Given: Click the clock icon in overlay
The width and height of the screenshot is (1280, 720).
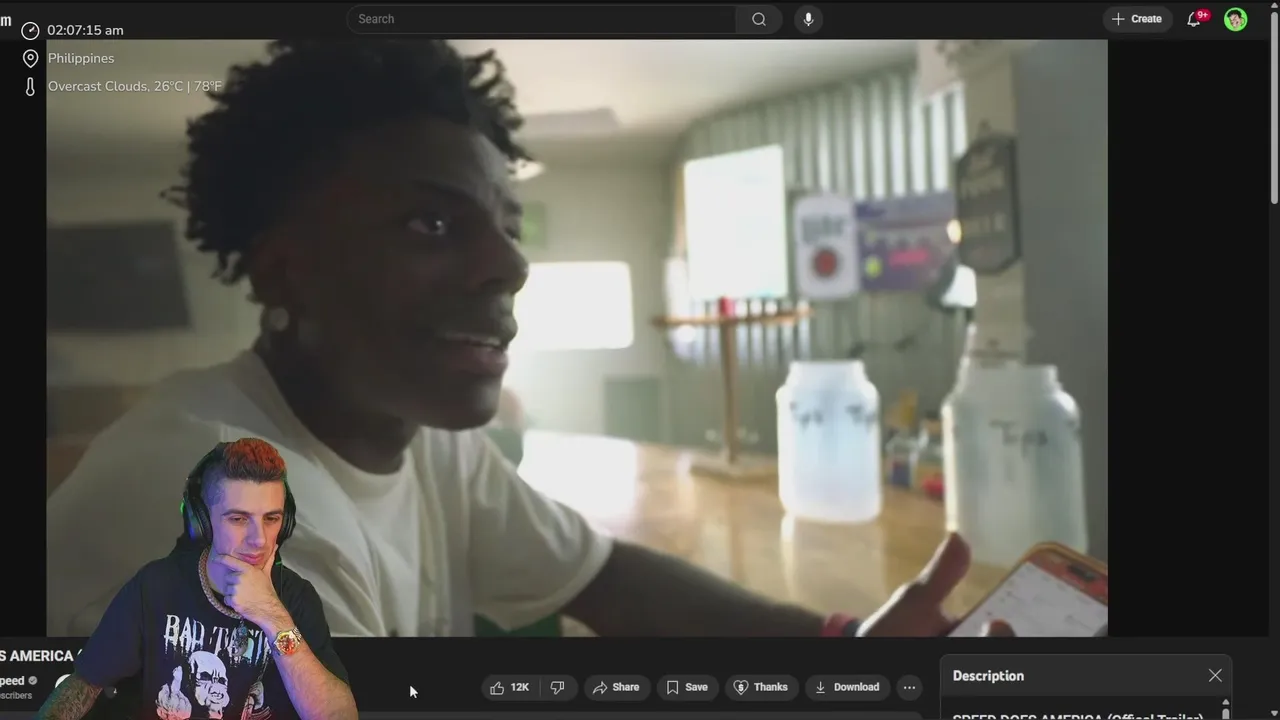Looking at the screenshot, I should coord(30,30).
